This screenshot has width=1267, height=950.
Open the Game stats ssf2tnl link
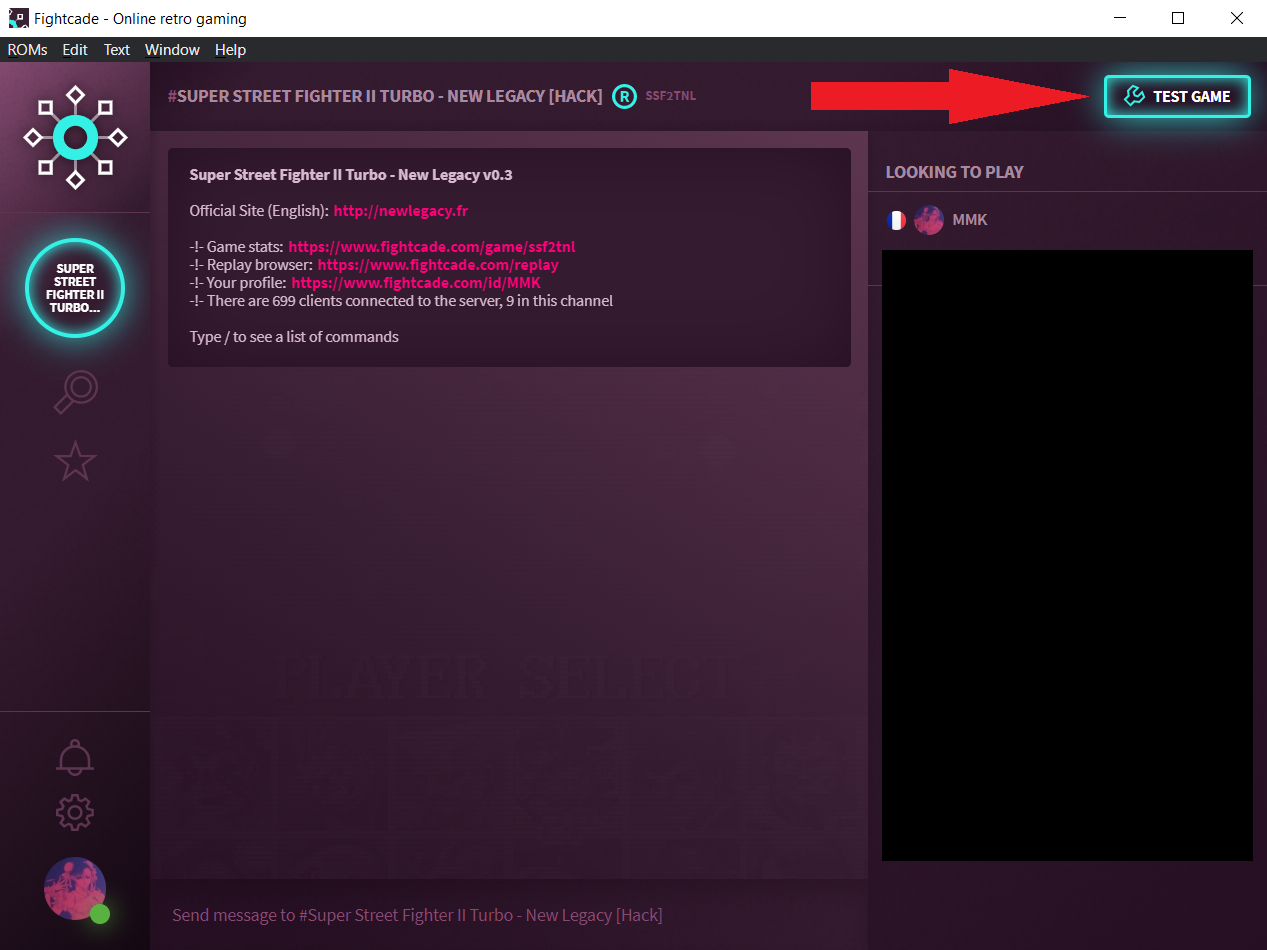pos(432,247)
